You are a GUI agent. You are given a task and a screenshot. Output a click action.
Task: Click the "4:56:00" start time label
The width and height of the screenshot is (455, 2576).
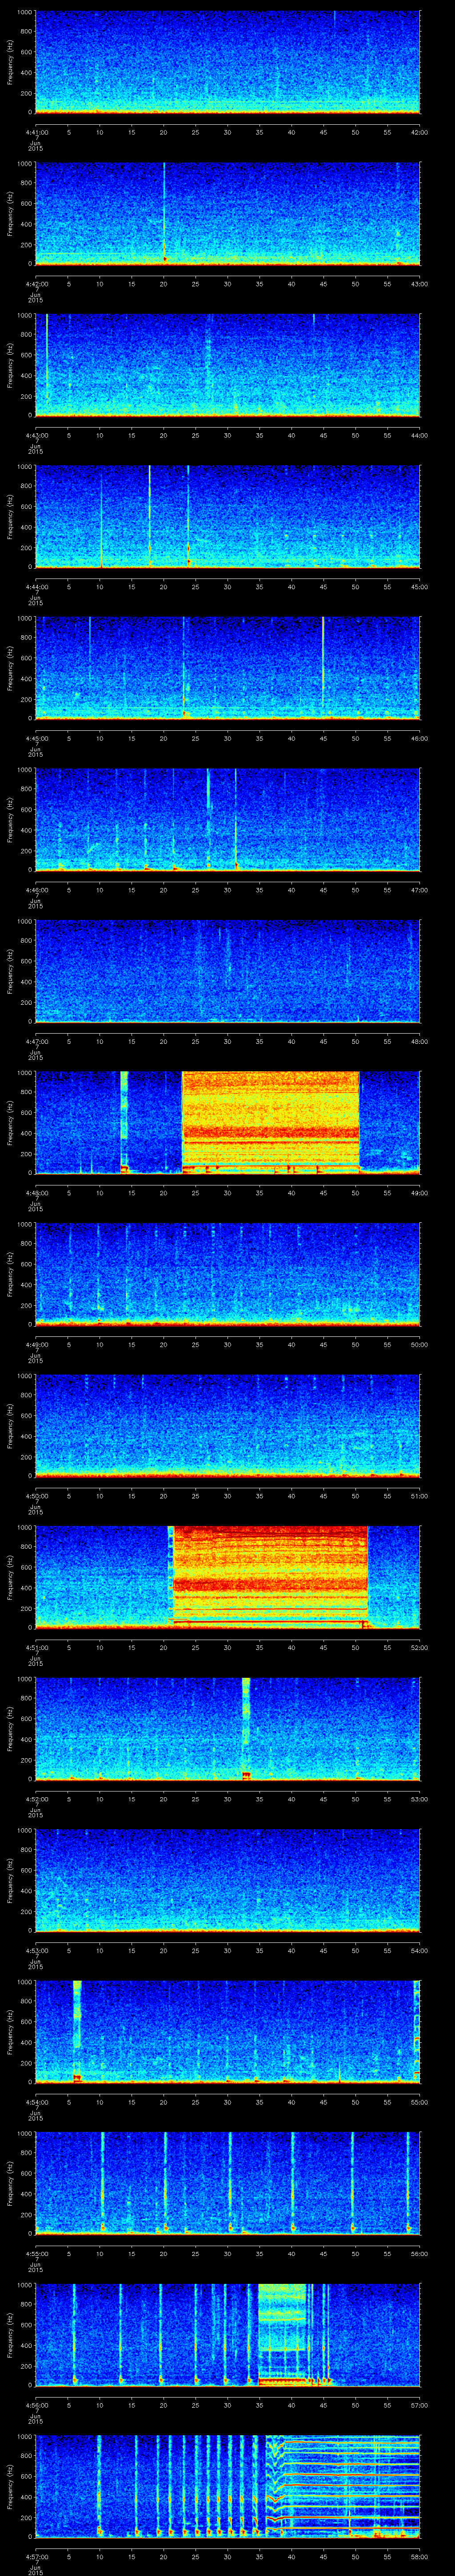(x=36, y=2405)
